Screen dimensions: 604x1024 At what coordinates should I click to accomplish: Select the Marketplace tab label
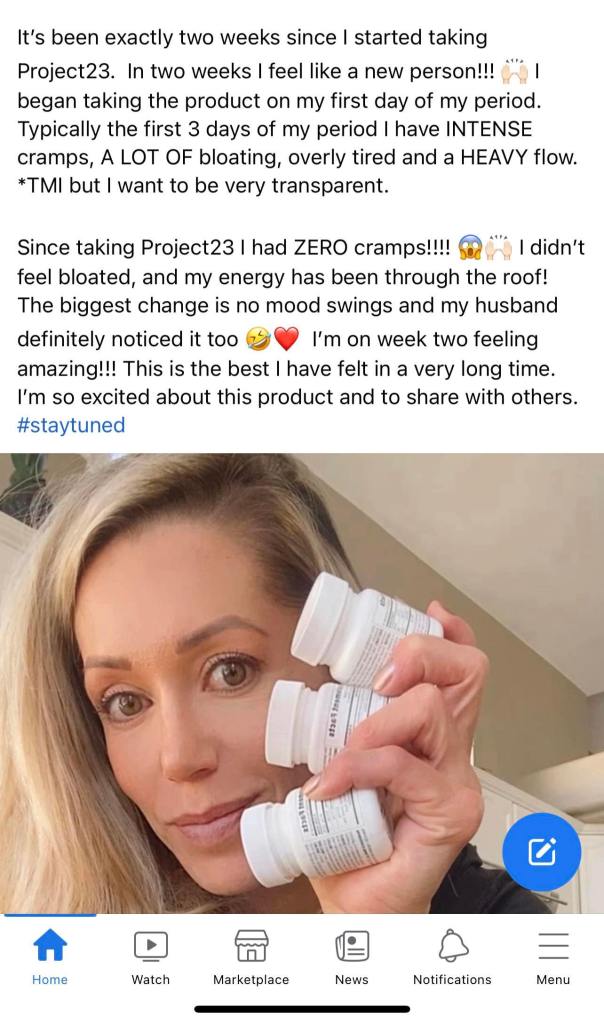pyautogui.click(x=251, y=980)
